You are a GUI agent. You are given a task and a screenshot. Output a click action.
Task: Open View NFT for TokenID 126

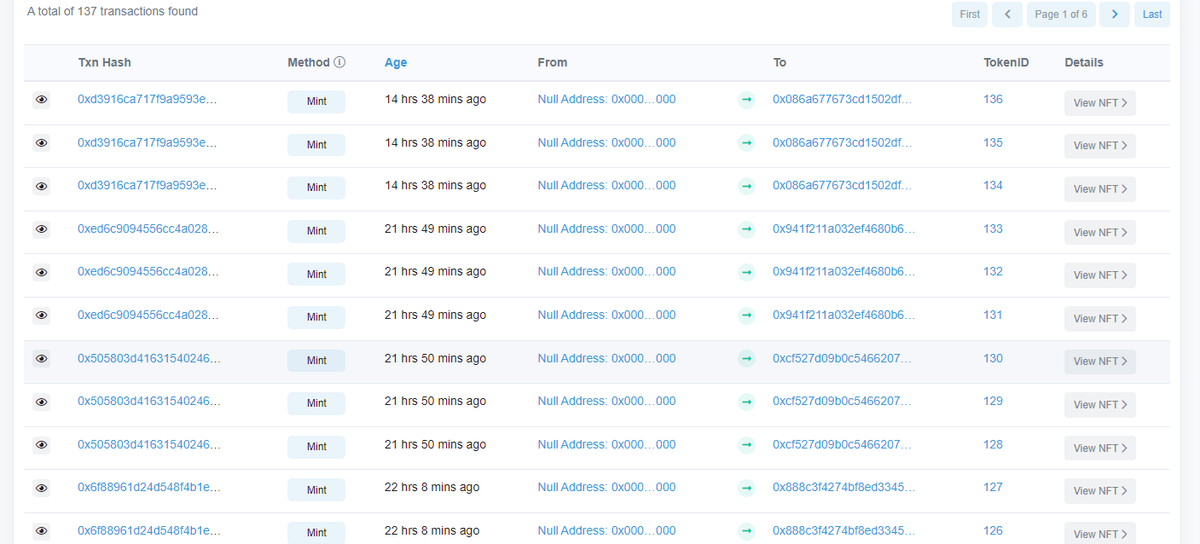coord(1100,534)
